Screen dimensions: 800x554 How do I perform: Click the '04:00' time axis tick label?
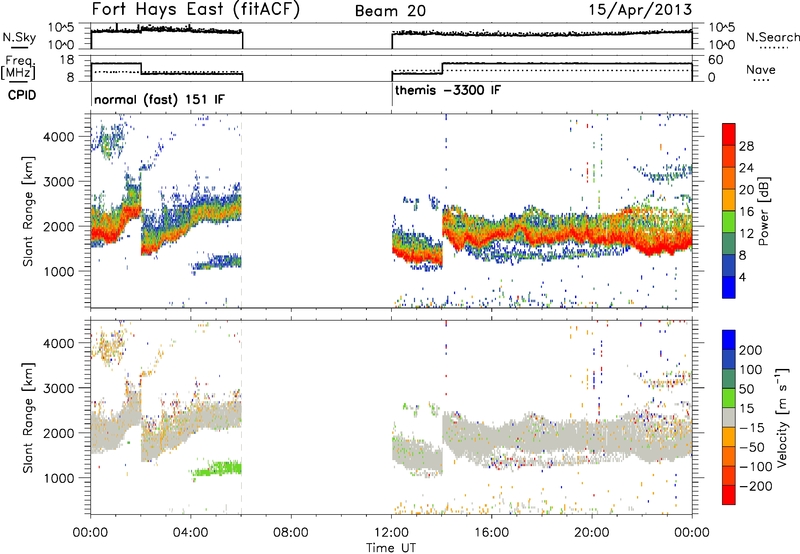click(191, 533)
